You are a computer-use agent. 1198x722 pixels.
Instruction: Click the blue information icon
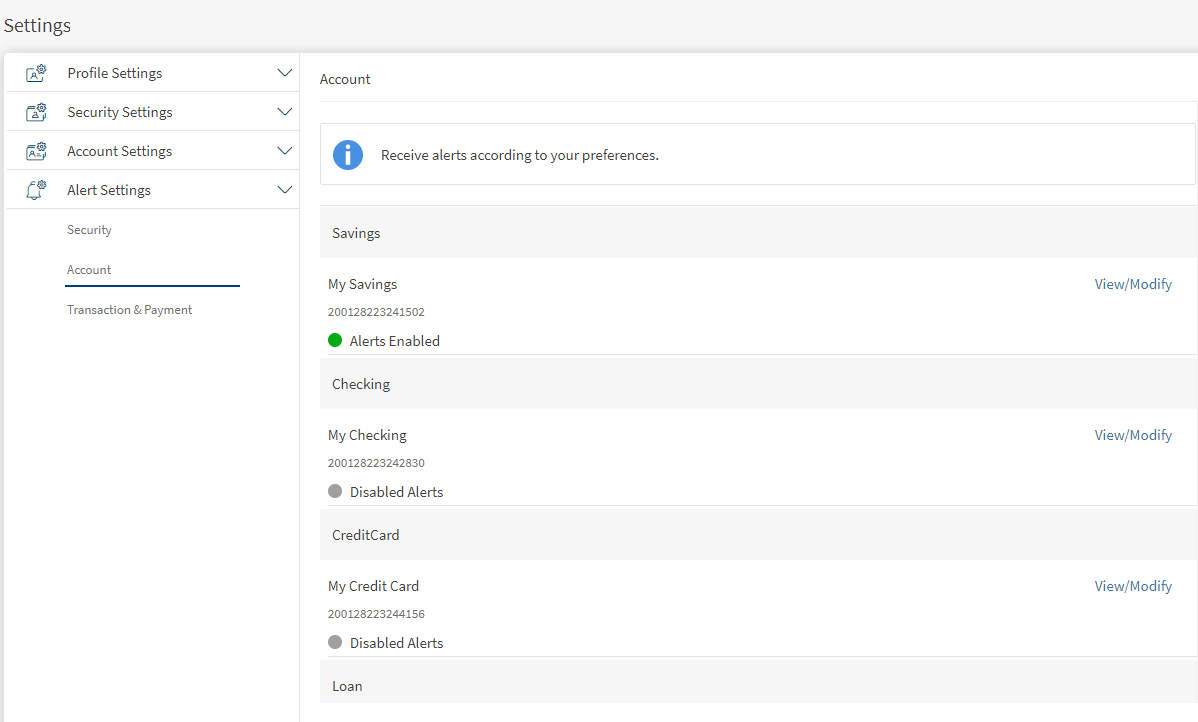click(x=348, y=155)
